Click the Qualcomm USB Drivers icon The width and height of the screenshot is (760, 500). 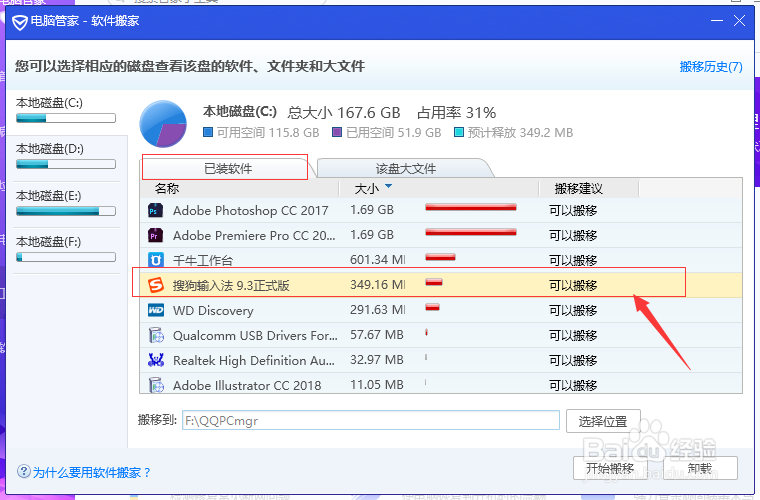click(x=156, y=336)
